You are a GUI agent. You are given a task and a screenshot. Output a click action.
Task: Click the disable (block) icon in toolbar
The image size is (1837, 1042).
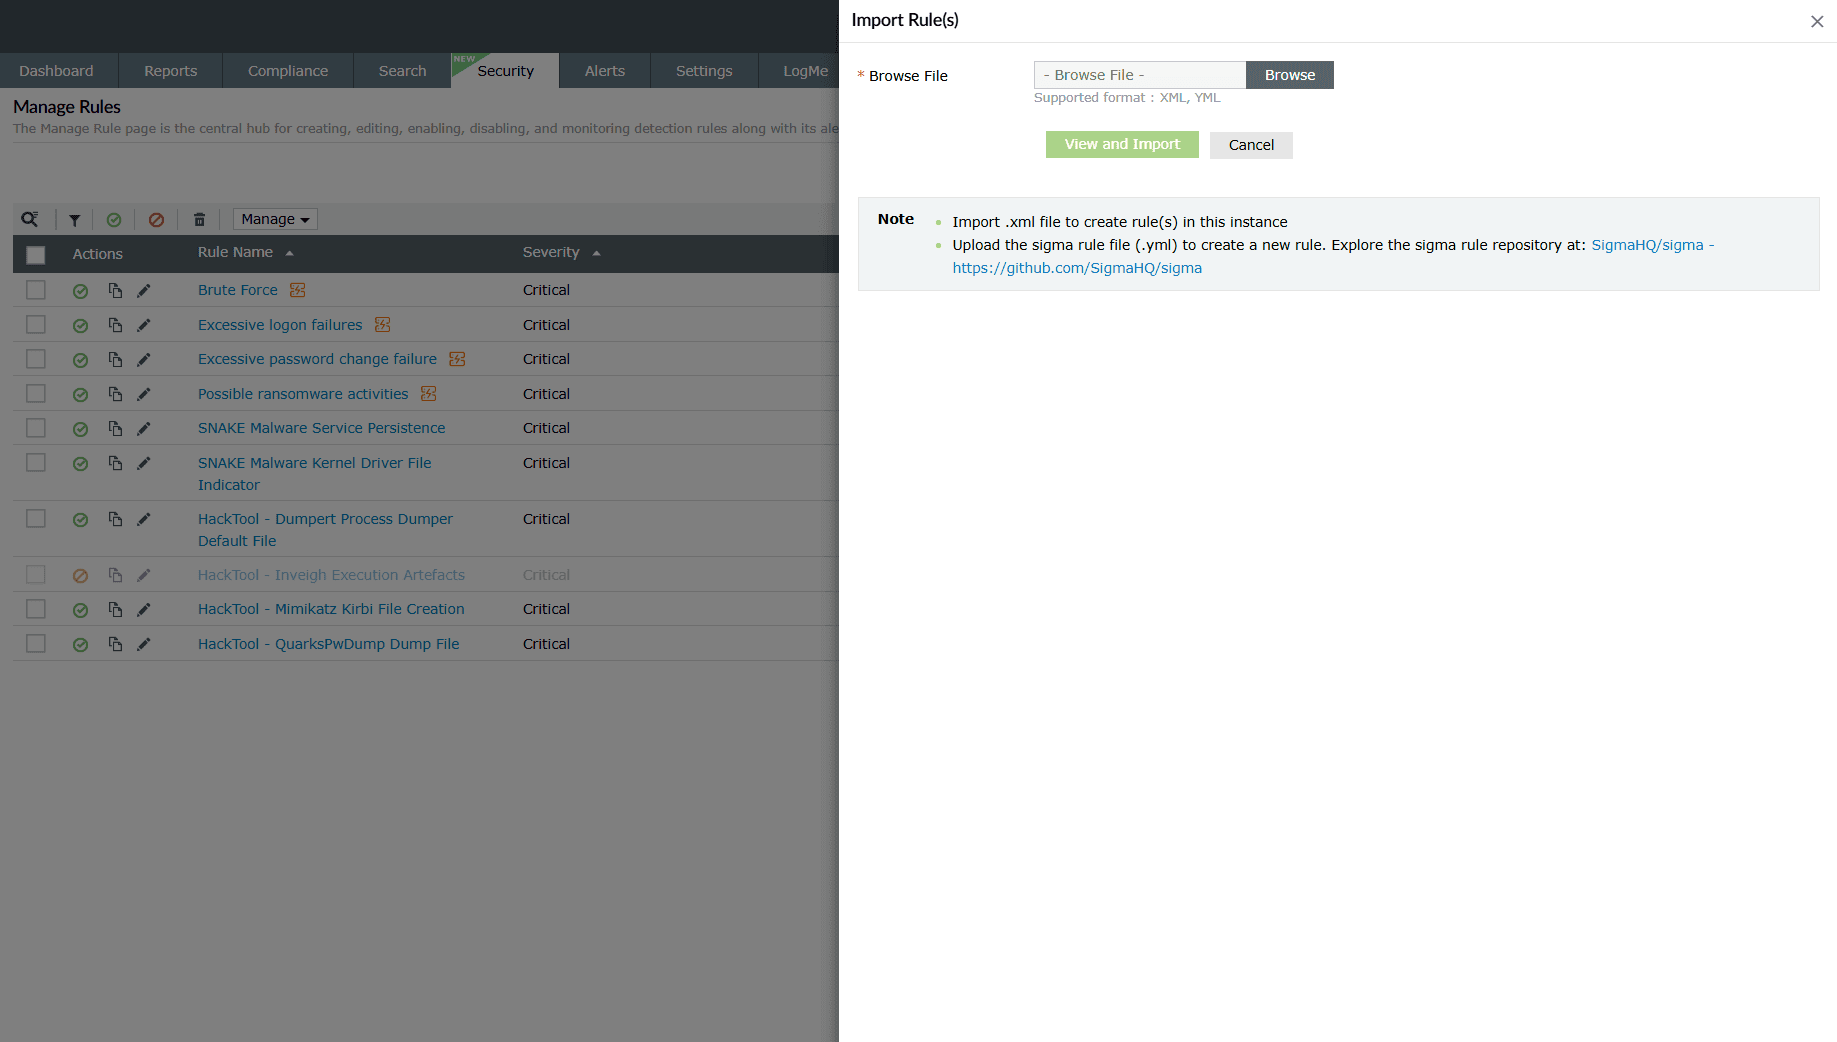(156, 219)
